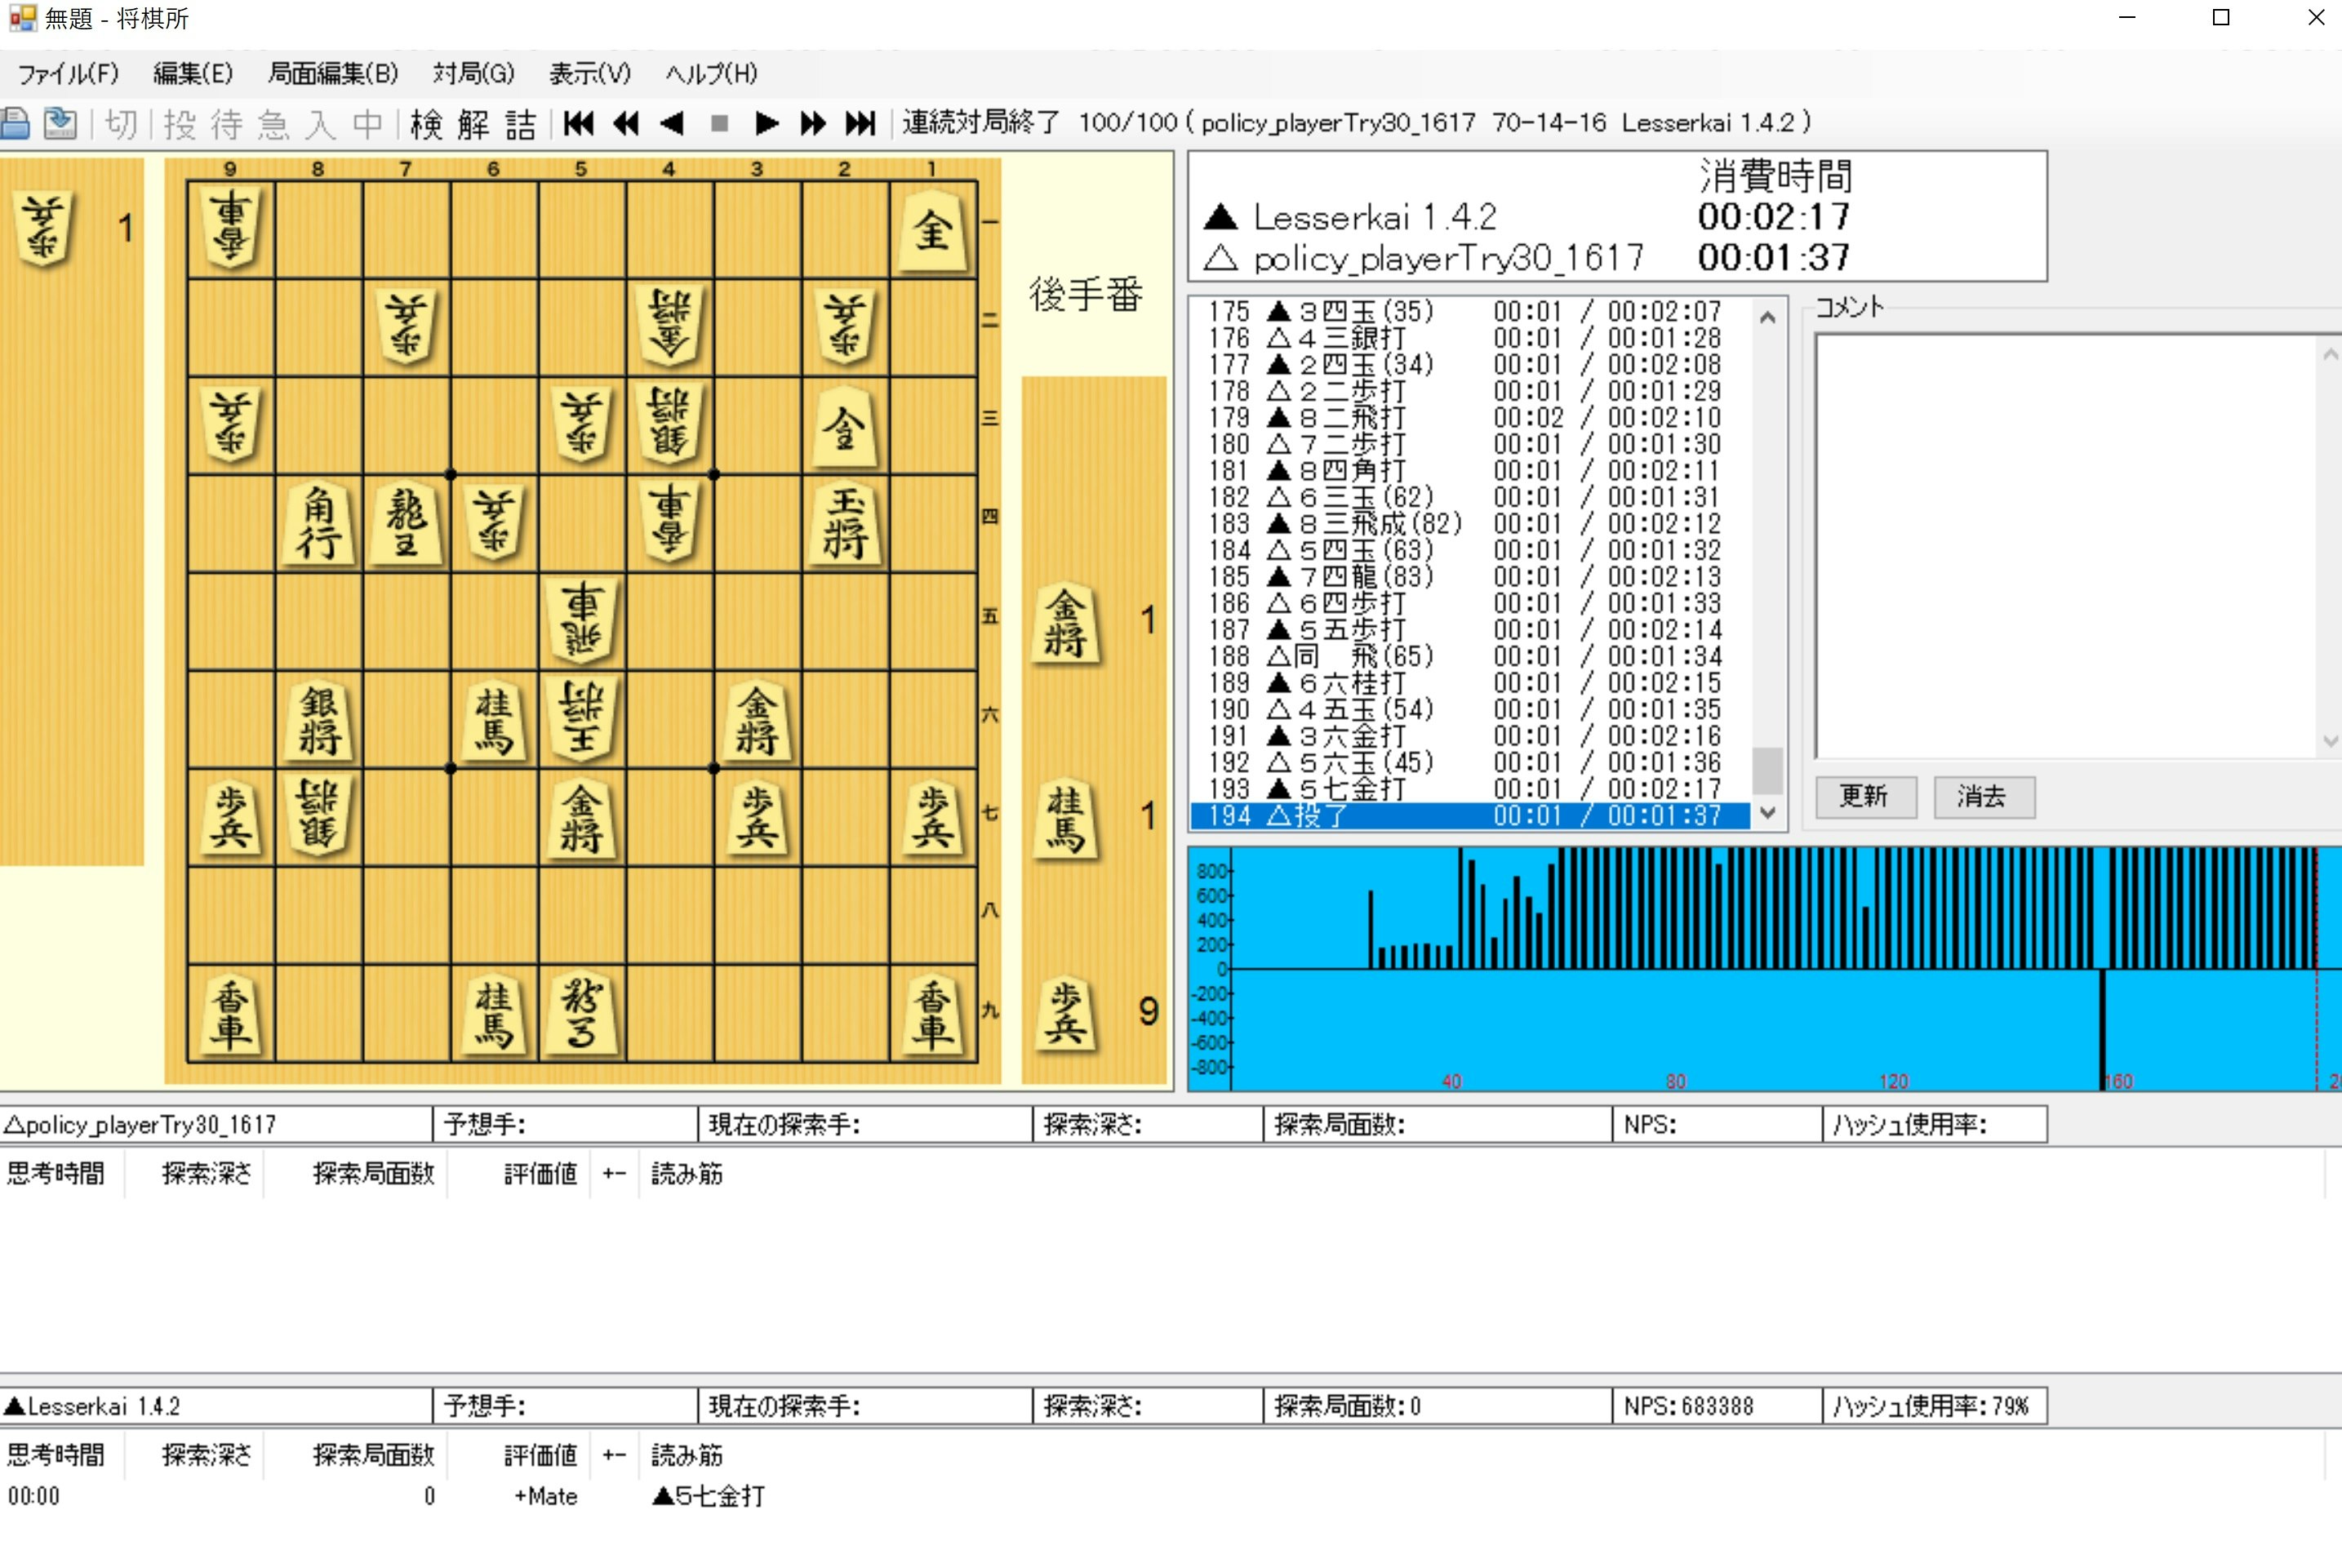
Task: Step back one move
Action: [672, 124]
